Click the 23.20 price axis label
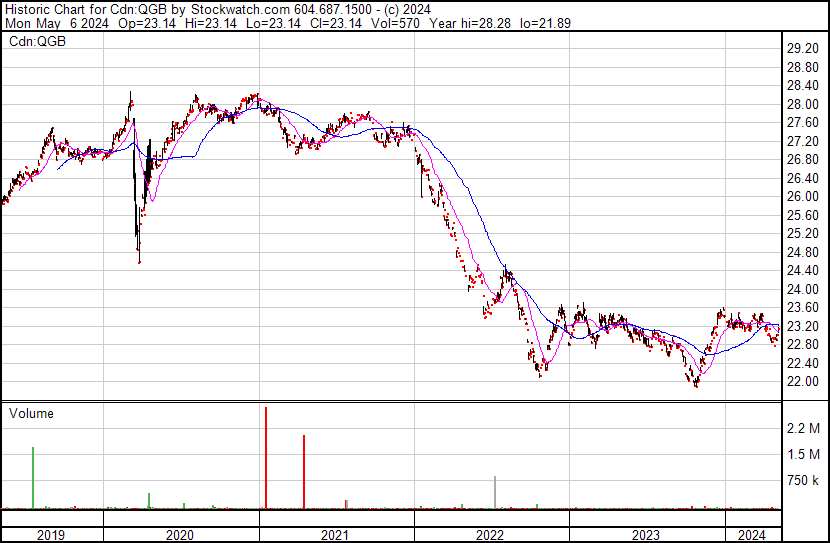Viewport: 830px width, 543px height. coord(802,327)
